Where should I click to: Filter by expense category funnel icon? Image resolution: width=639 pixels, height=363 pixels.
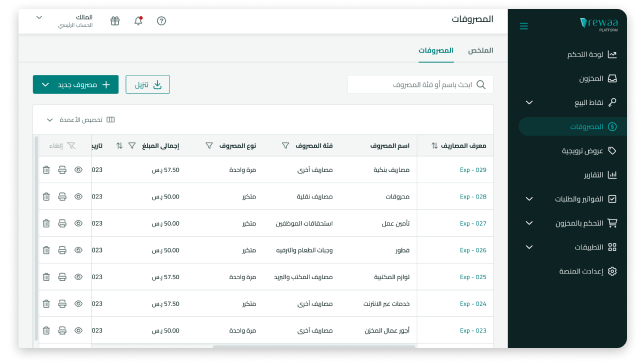[286, 145]
